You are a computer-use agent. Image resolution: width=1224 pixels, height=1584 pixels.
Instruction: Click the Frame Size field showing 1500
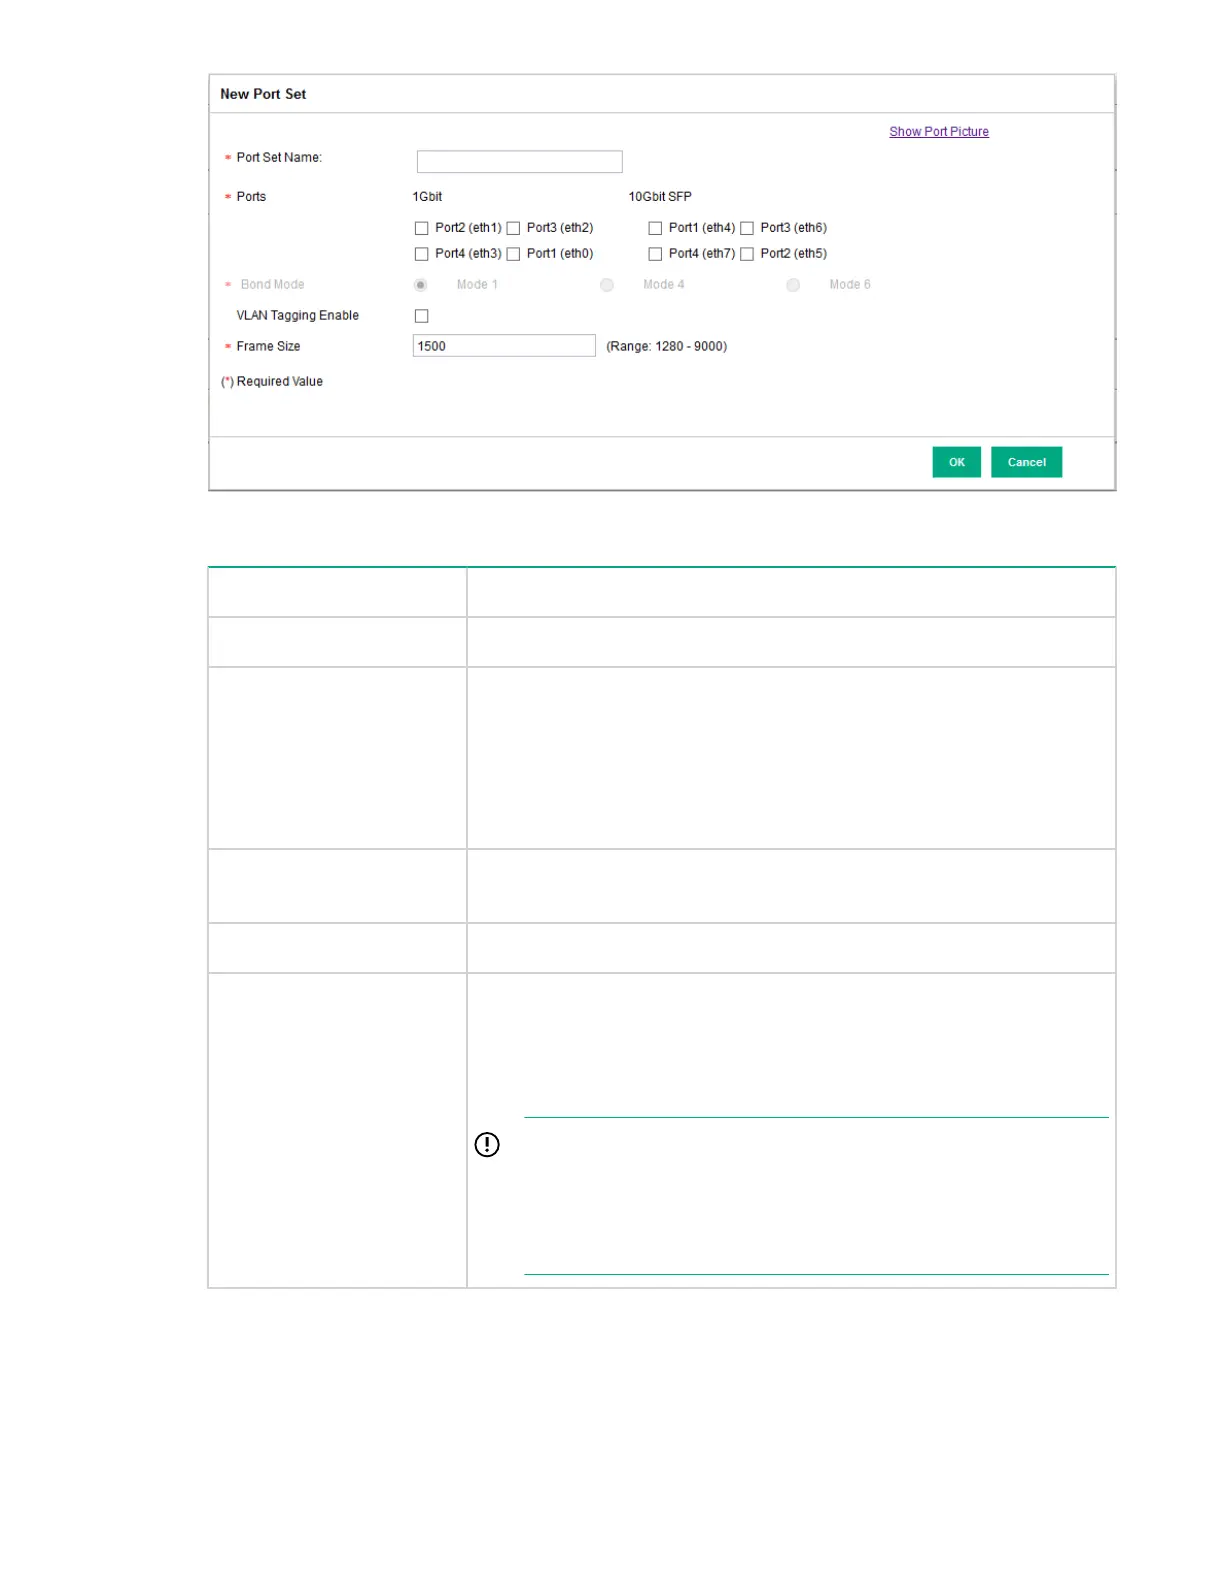click(x=504, y=346)
